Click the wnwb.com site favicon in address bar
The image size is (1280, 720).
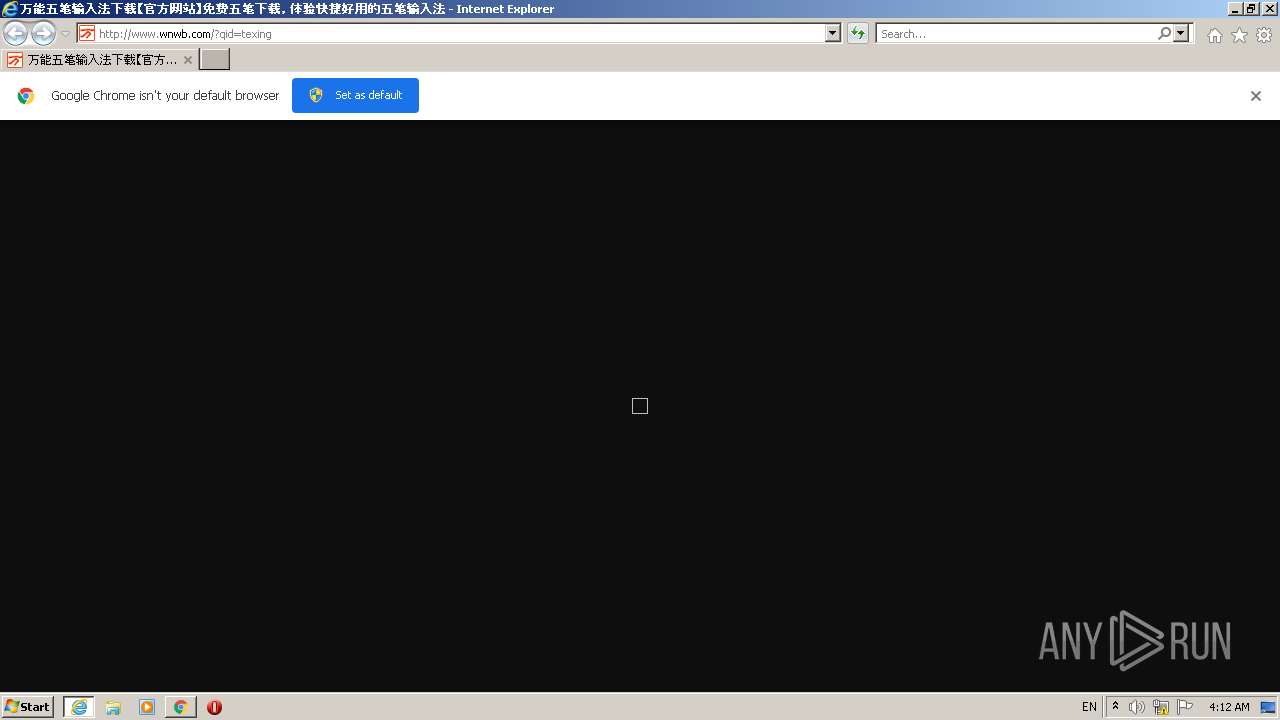(87, 33)
